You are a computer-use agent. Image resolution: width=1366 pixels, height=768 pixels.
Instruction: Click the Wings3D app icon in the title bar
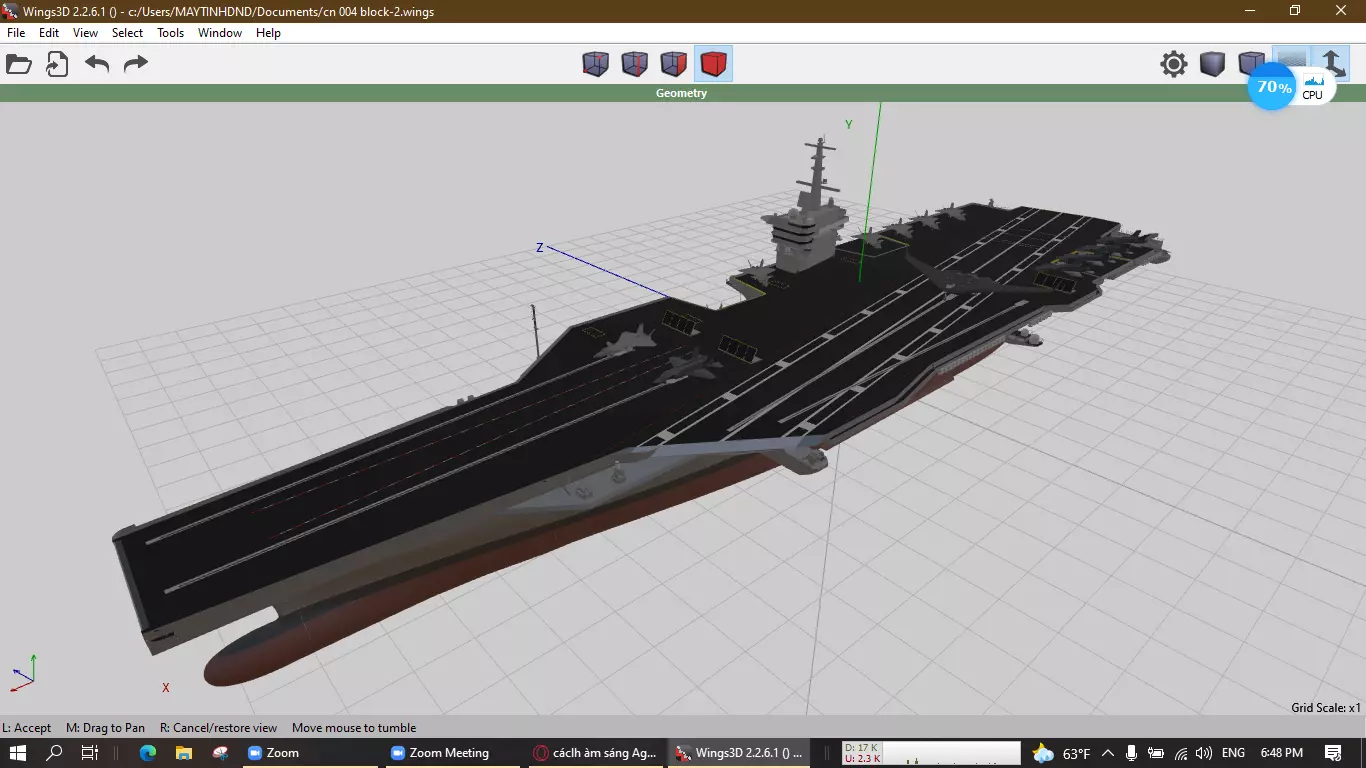click(11, 11)
